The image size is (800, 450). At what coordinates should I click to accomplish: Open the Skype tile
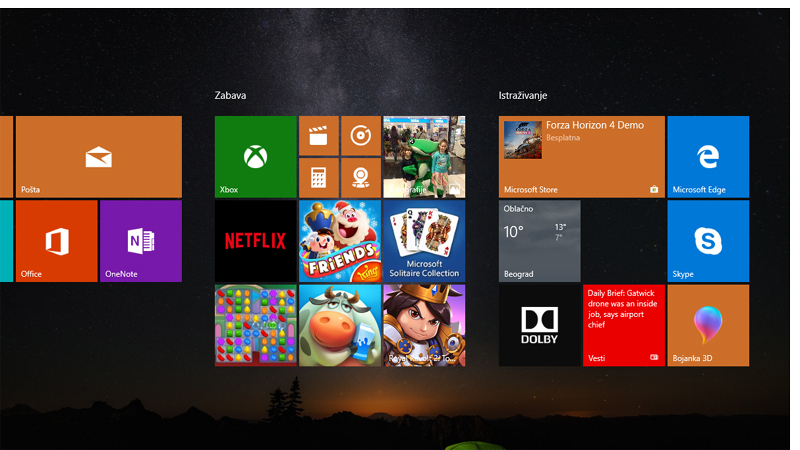point(708,241)
